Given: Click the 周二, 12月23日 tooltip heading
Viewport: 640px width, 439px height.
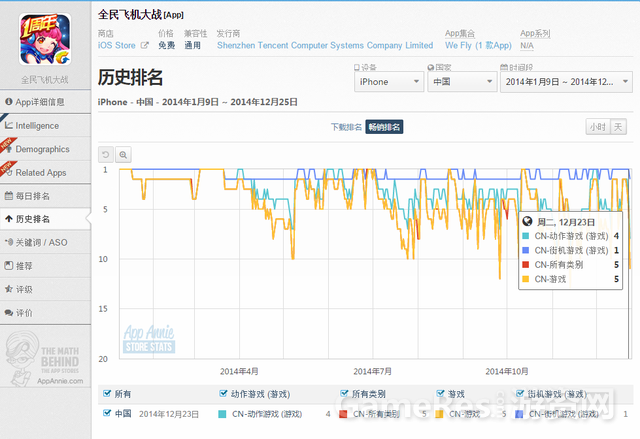Looking at the screenshot, I should pyautogui.click(x=565, y=222).
